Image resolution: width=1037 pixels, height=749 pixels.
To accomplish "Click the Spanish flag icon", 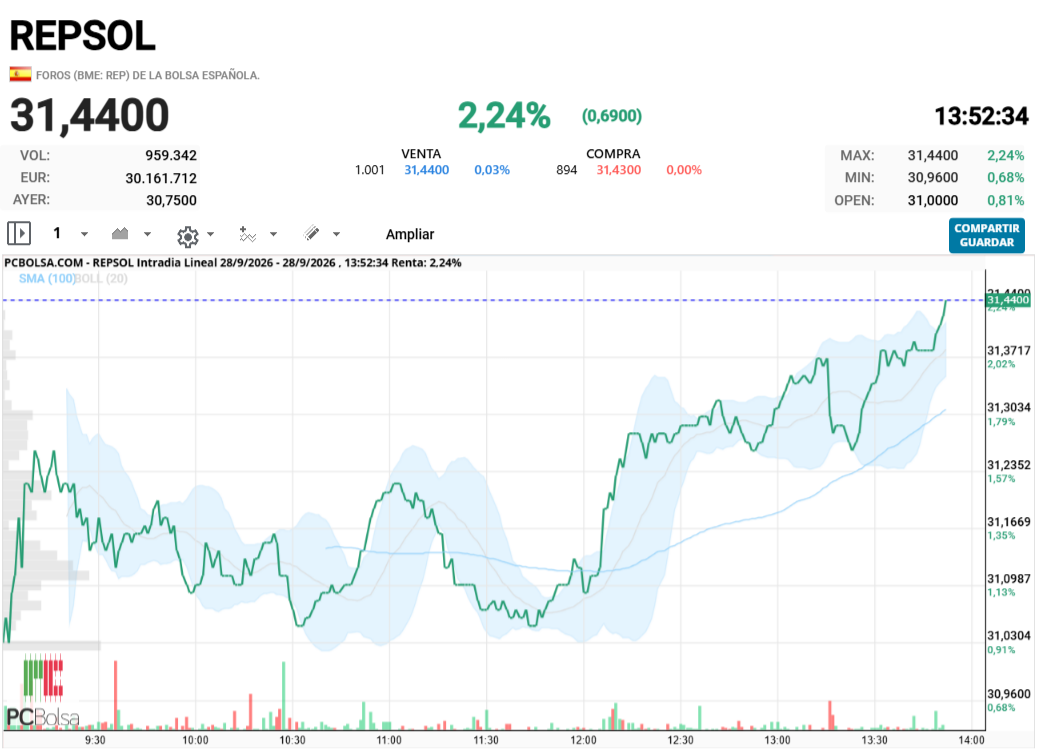I will (x=20, y=74).
